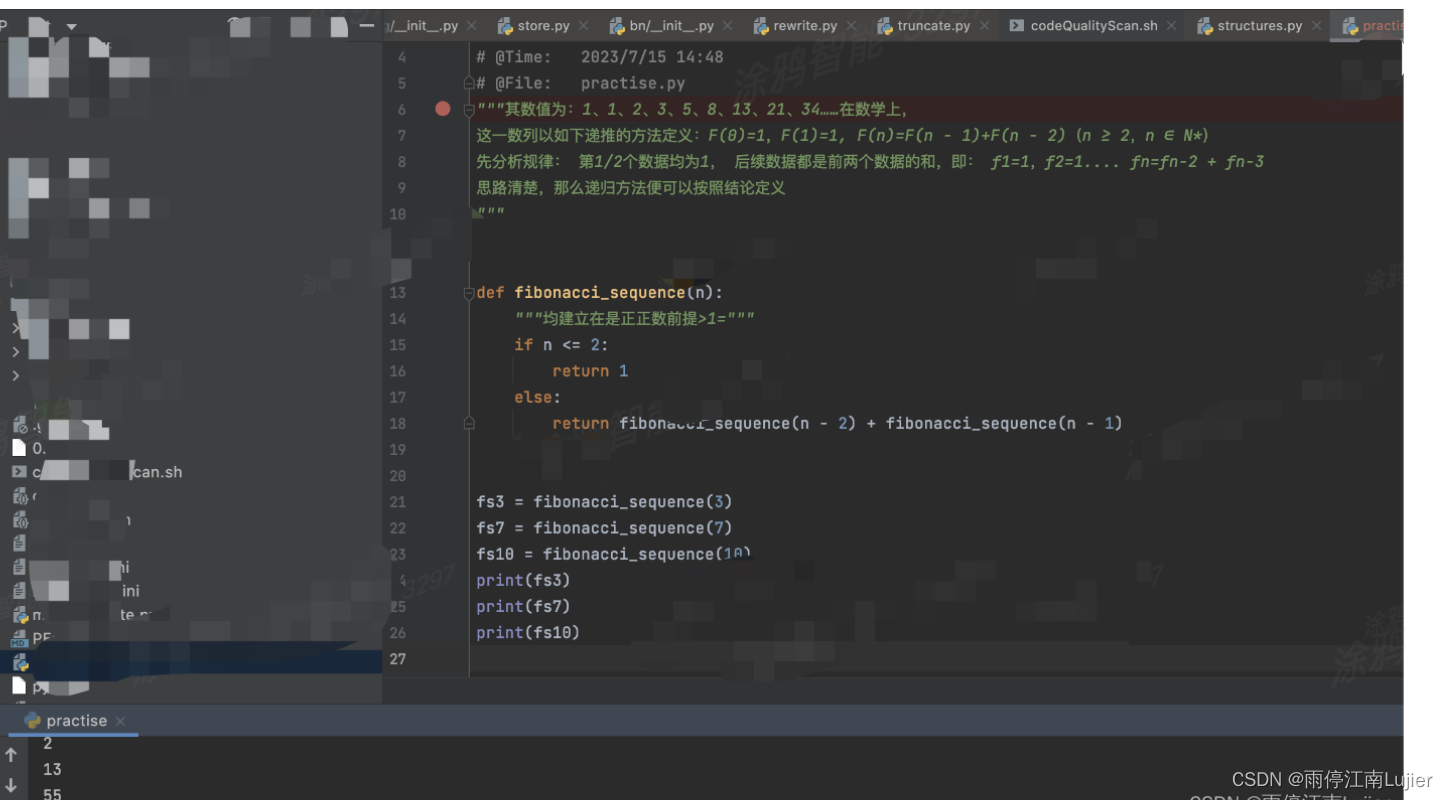Screen dimensions: 1448x800
Task: Click the 'return 1' statement
Action: [590, 371]
